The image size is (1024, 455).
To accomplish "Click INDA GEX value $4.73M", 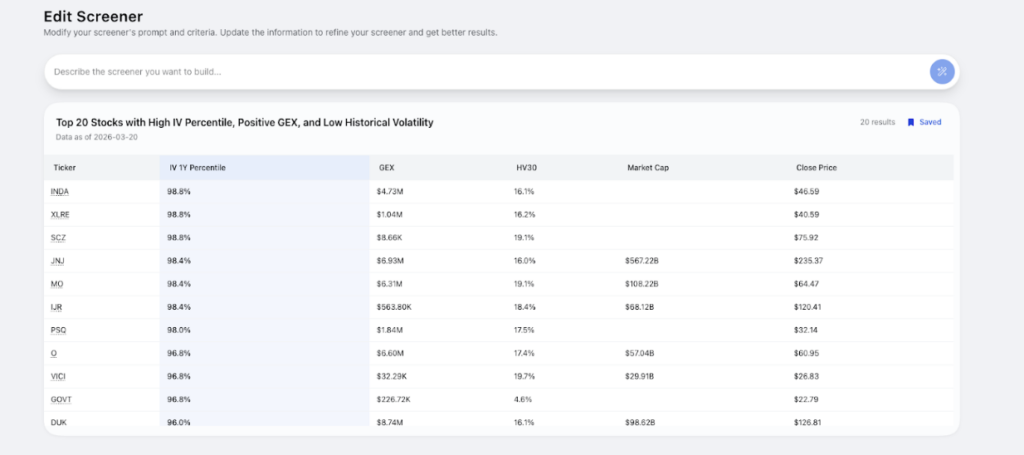I will (390, 192).
